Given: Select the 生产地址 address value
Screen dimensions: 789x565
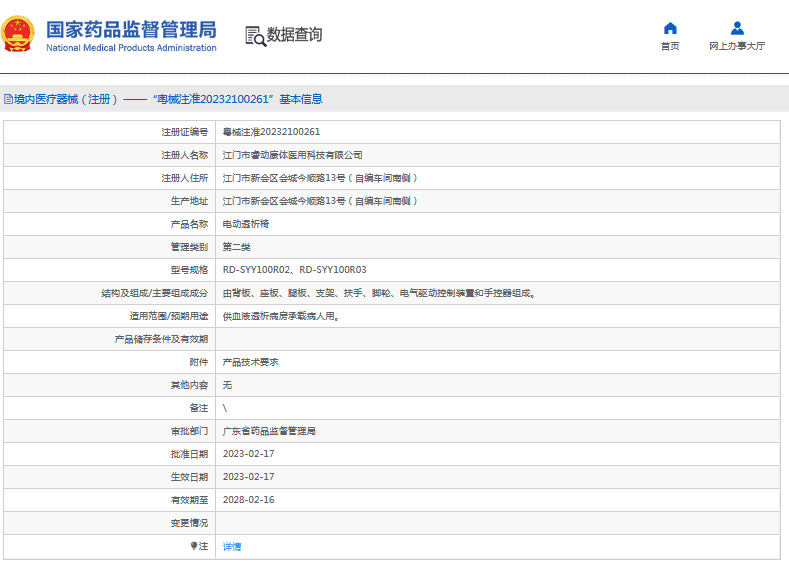Looking at the screenshot, I should pyautogui.click(x=320, y=201).
